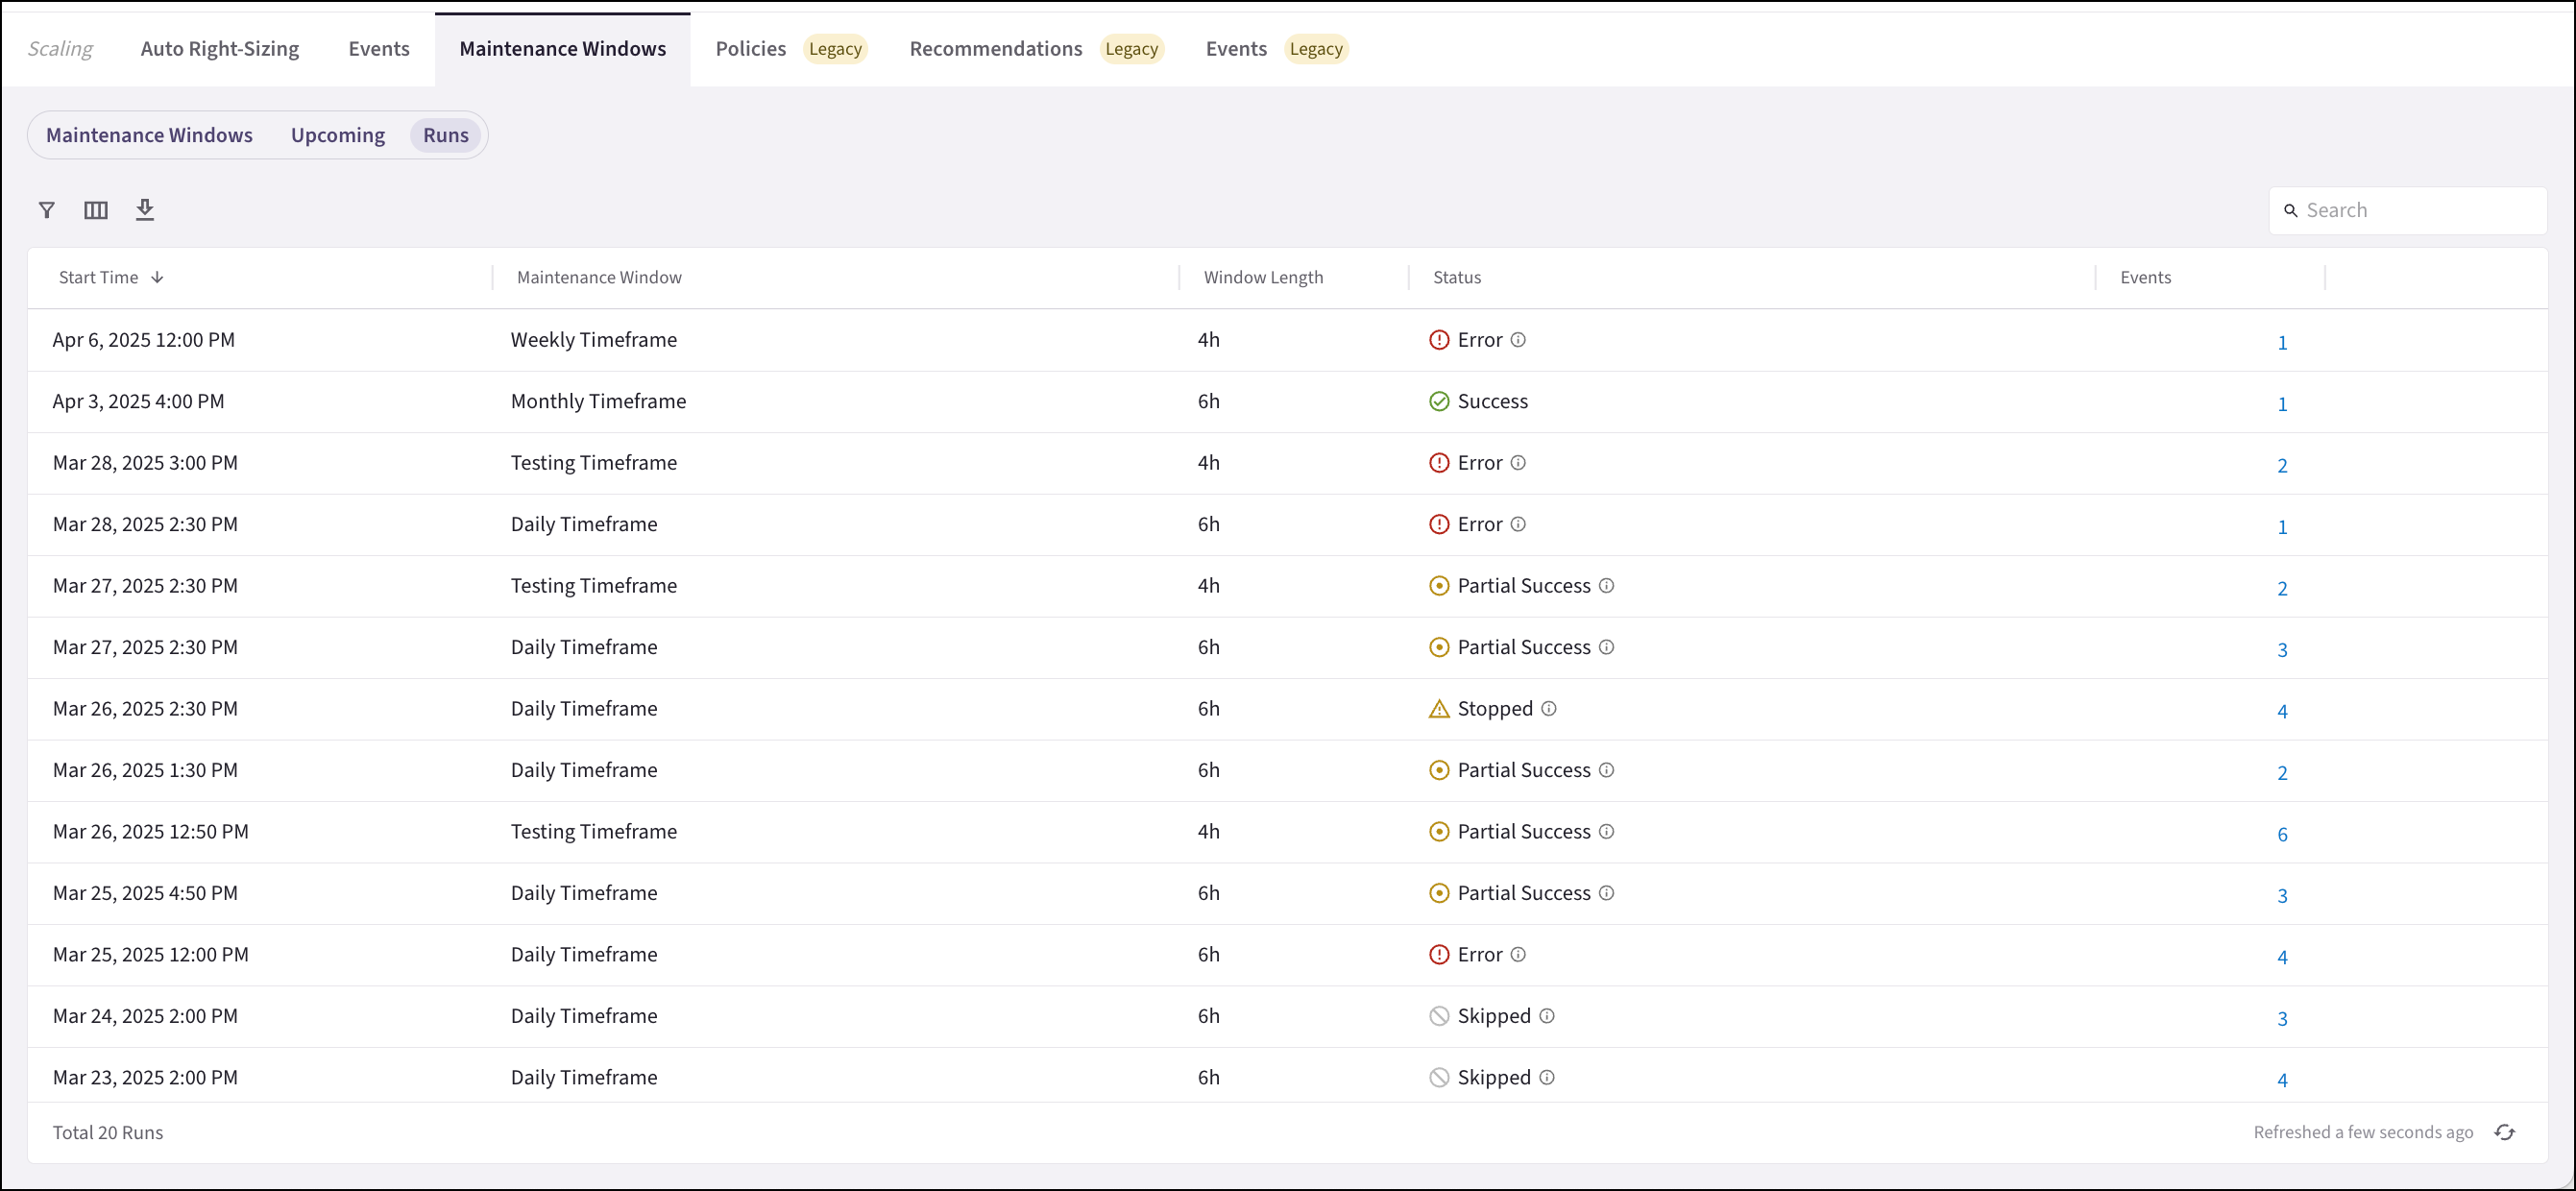Click inside the Search field
The height and width of the screenshot is (1191, 2576).
(x=2400, y=210)
